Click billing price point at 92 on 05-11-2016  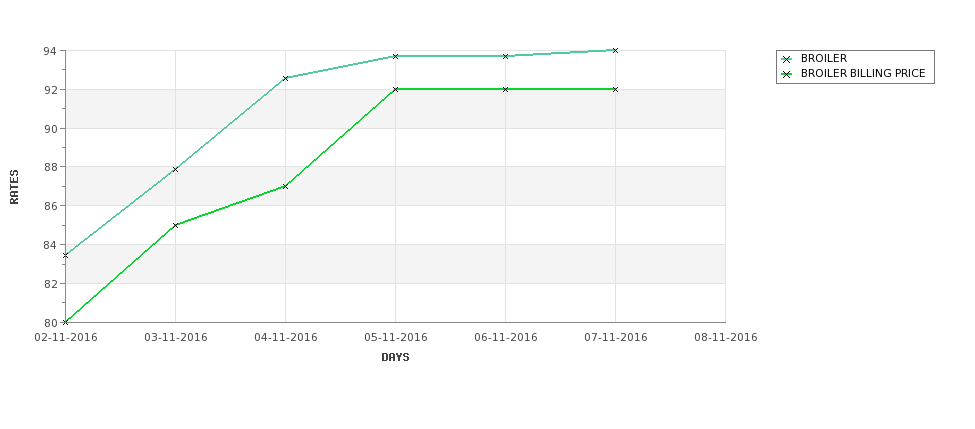tap(395, 89)
